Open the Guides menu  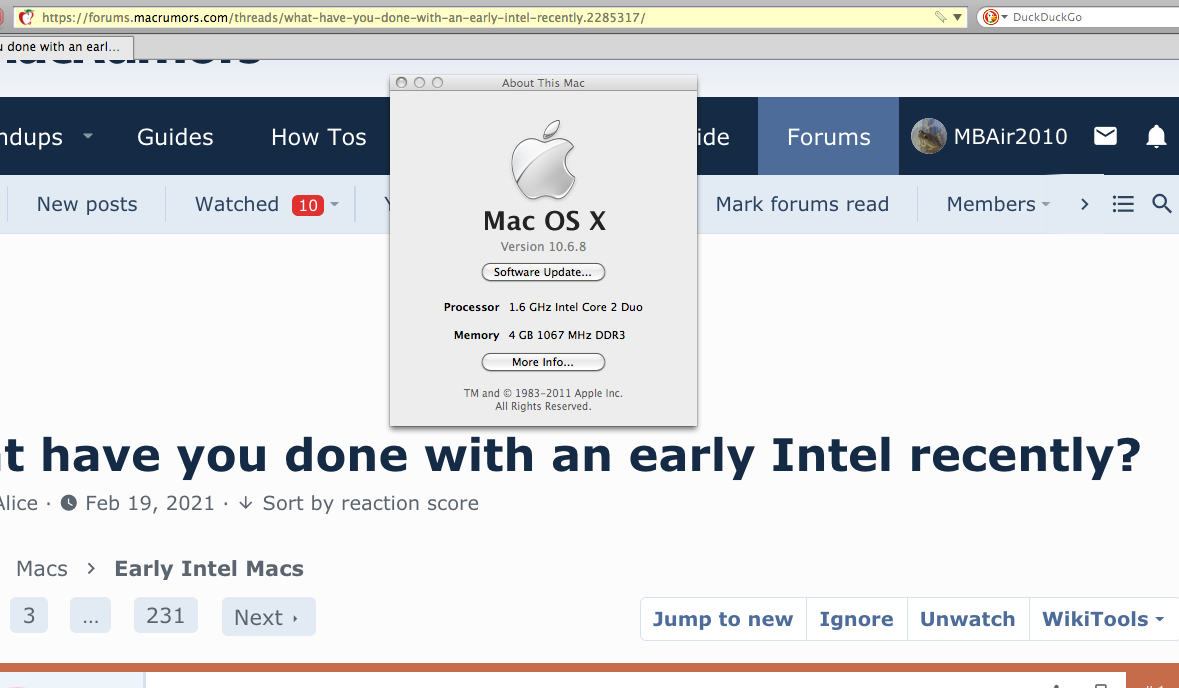[x=175, y=137]
